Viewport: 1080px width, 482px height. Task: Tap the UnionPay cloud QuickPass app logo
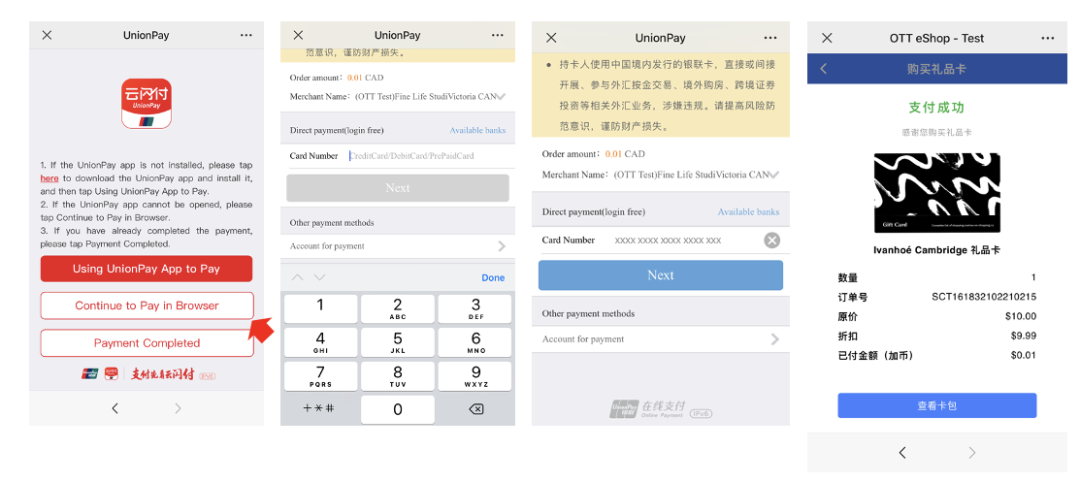146,103
